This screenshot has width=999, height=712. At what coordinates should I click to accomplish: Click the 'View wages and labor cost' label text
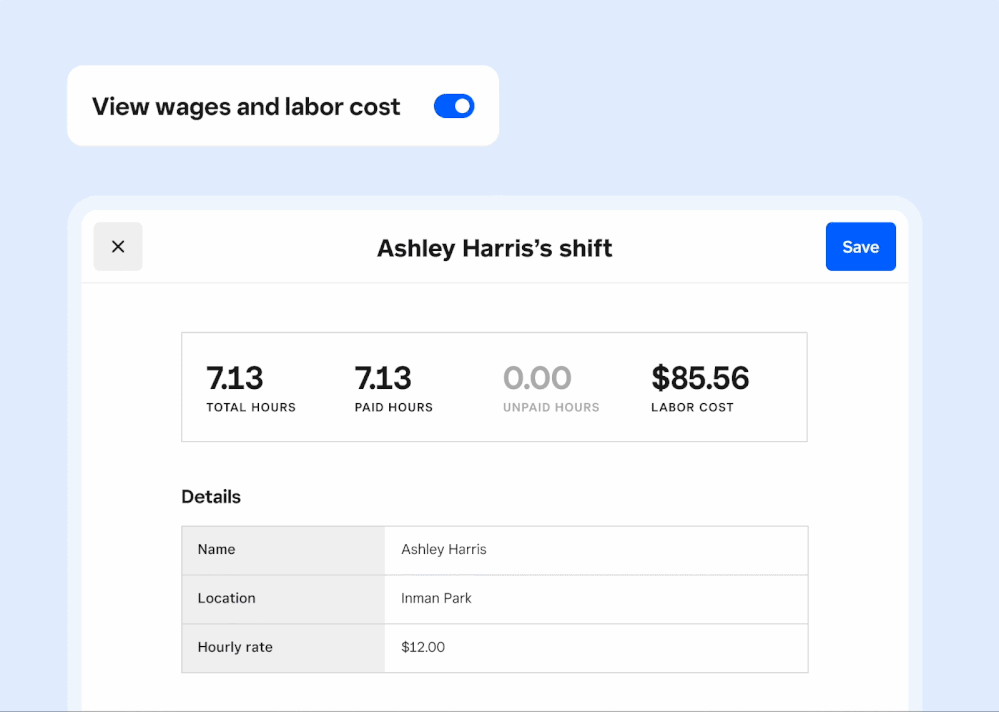[246, 107]
